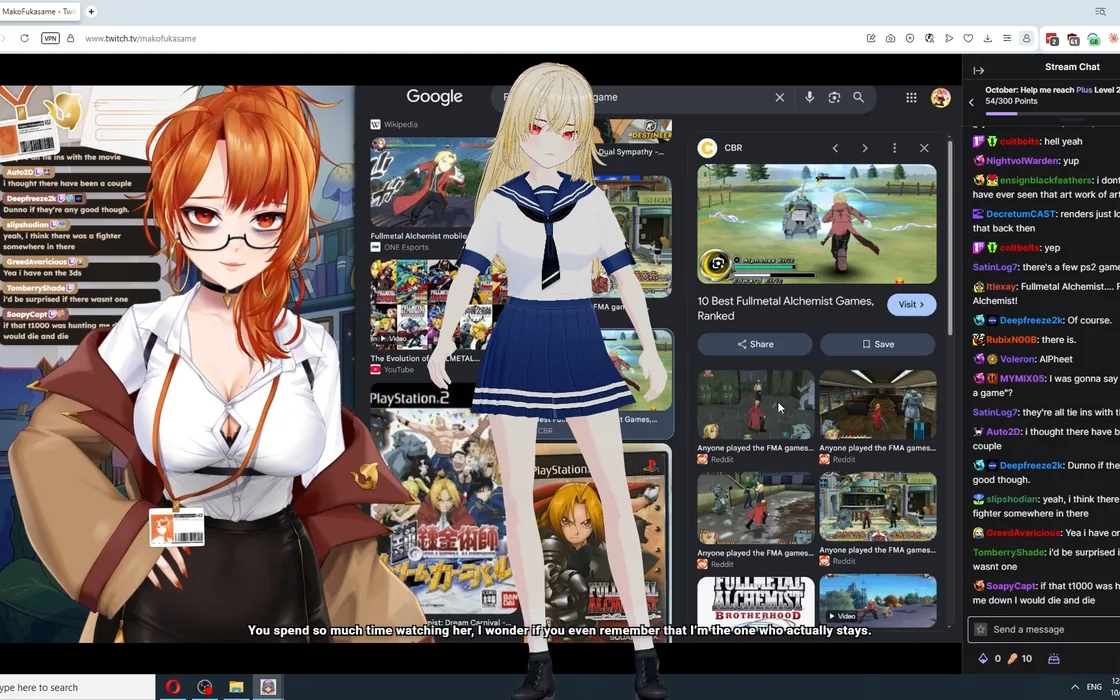Open the Fullmetal Alchemist Brotherhood logo thumbnail
The height and width of the screenshot is (700, 1120).
(x=756, y=601)
